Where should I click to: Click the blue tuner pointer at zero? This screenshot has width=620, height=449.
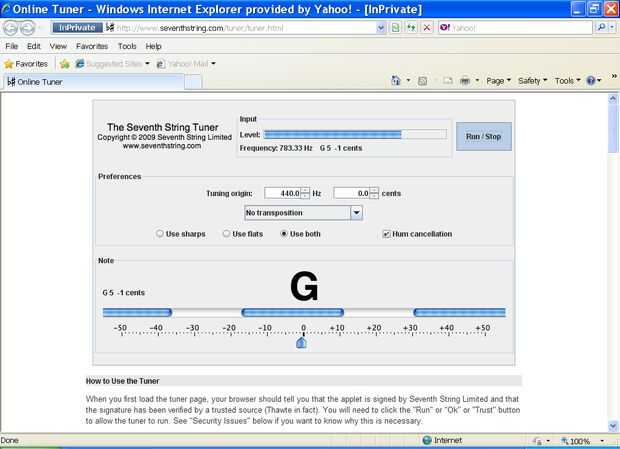(301, 342)
